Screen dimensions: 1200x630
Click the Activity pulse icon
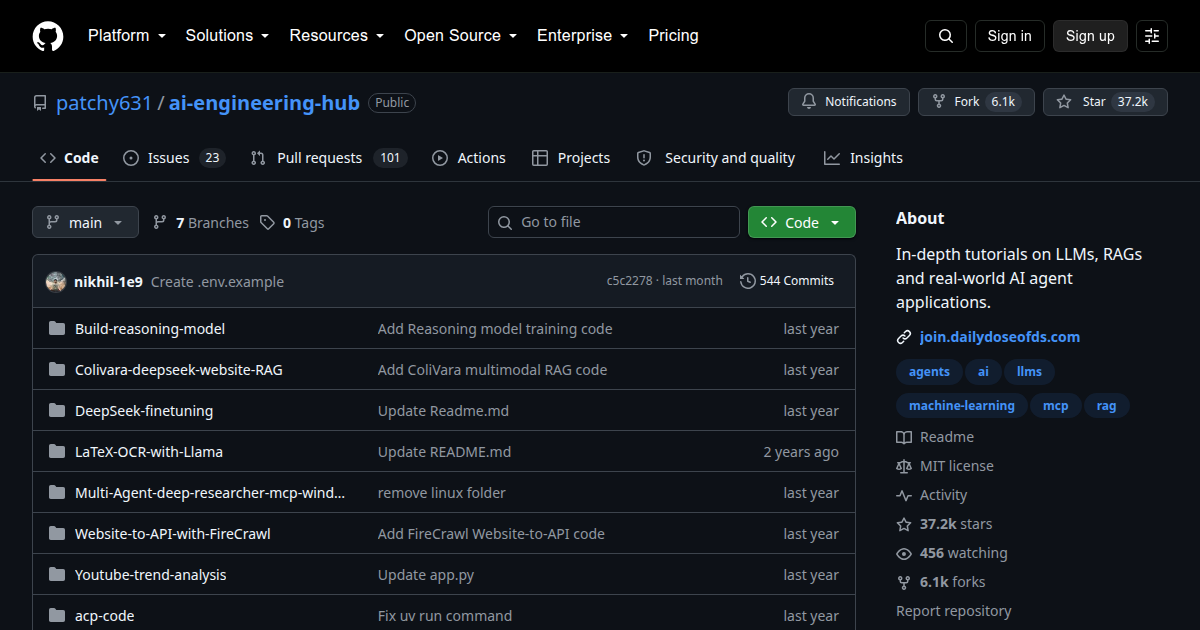tap(904, 495)
